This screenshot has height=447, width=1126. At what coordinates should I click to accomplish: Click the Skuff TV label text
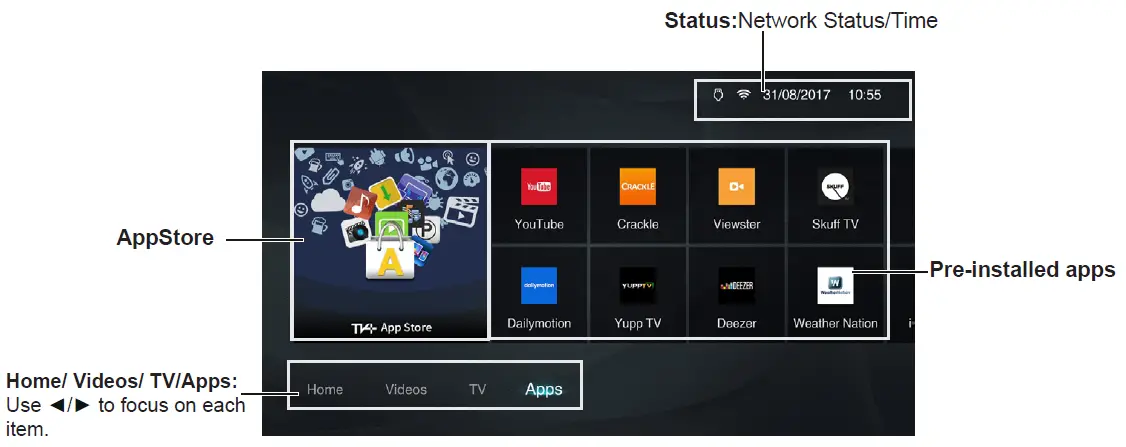[835, 224]
